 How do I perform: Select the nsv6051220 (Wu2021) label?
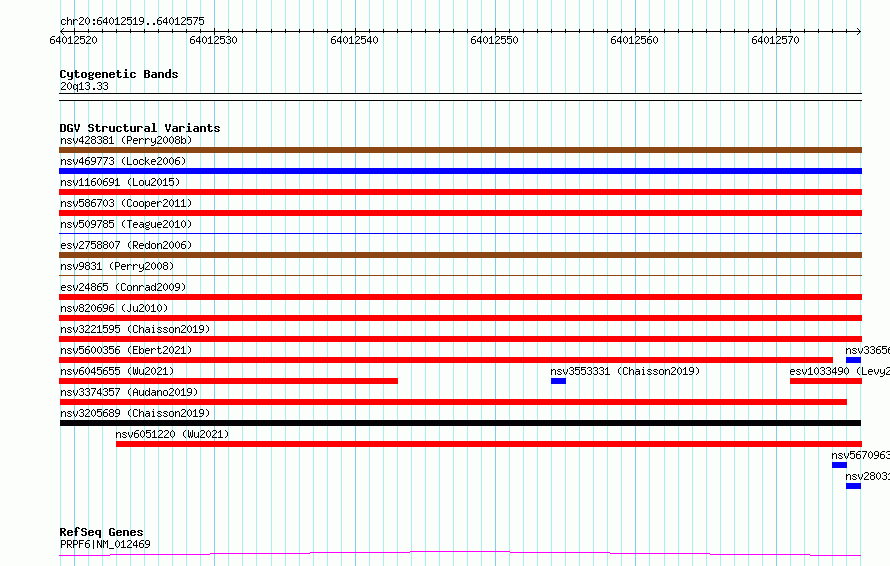(x=173, y=434)
